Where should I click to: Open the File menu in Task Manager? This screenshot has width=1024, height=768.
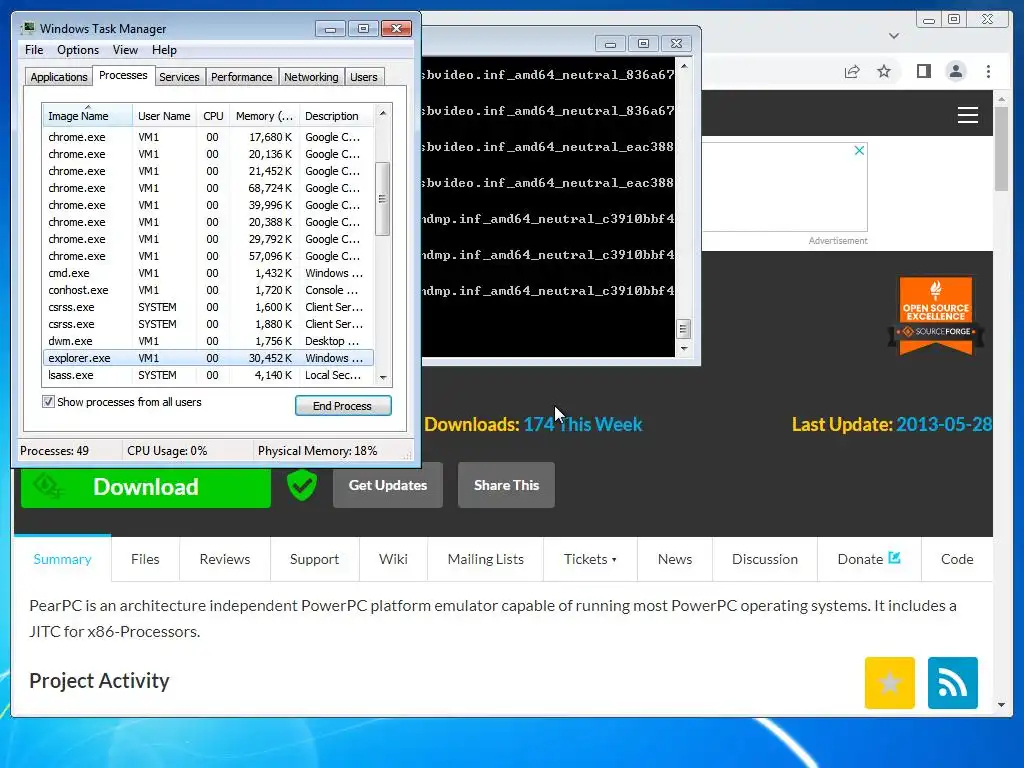[x=34, y=50]
